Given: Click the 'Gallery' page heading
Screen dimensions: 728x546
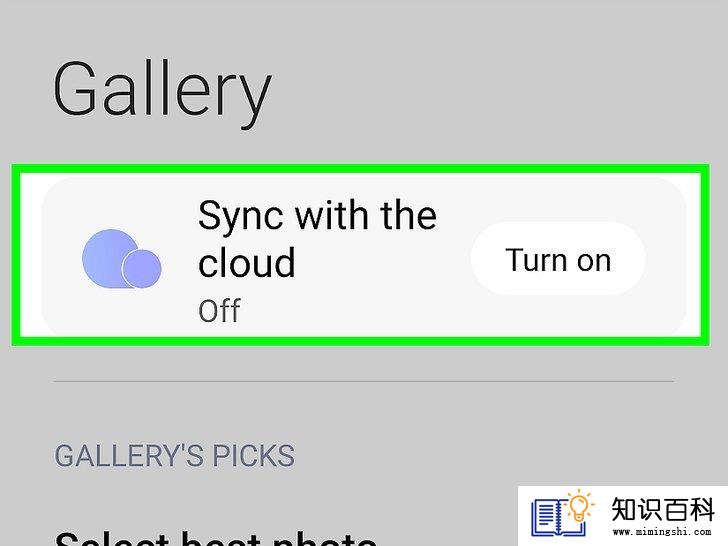Looking at the screenshot, I should click(162, 92).
